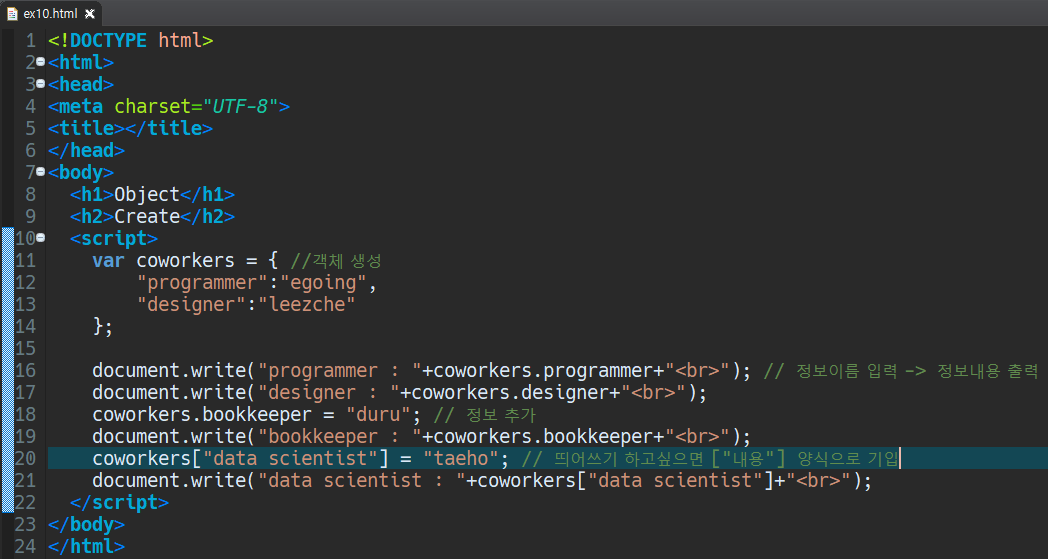The width and height of the screenshot is (1048, 559).
Task: Collapse the body element fold on line 7
Action: point(41,172)
